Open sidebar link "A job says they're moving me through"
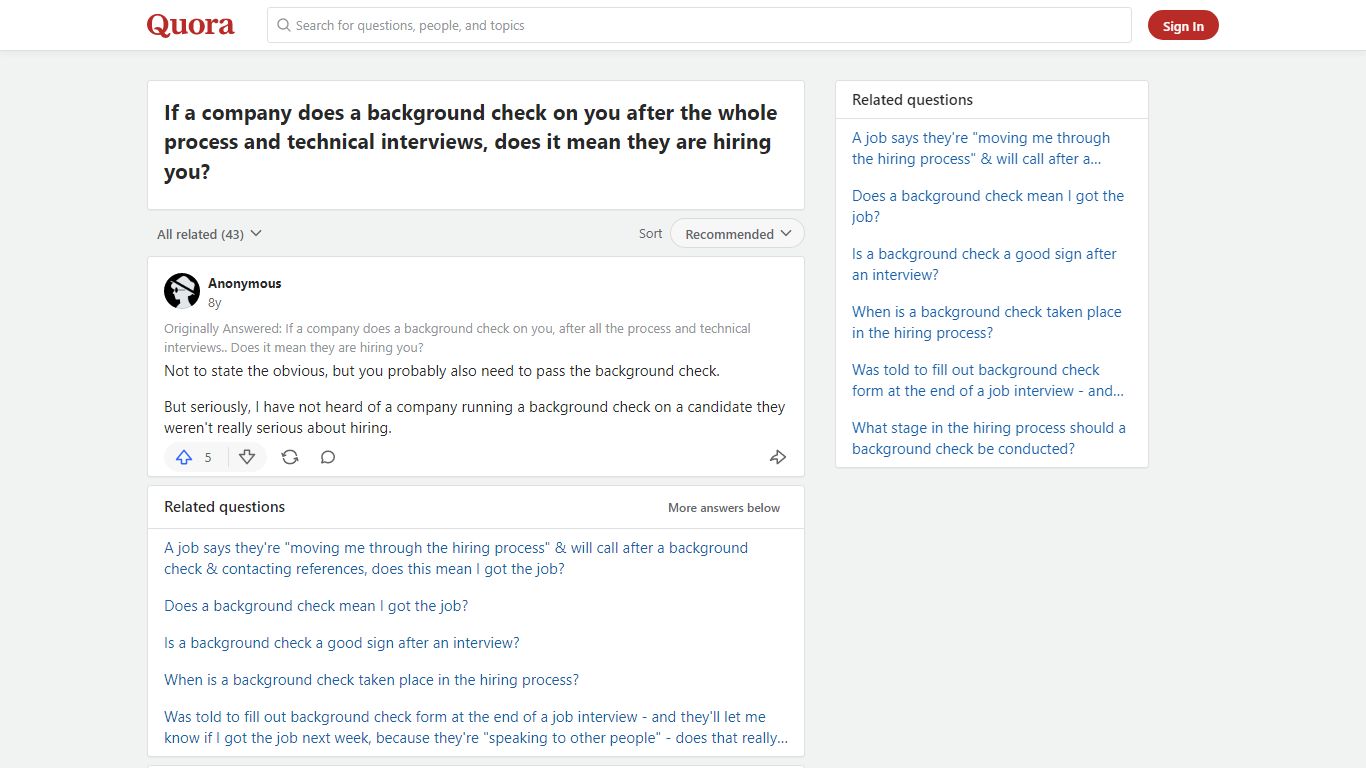Image resolution: width=1366 pixels, height=768 pixels. [x=981, y=148]
